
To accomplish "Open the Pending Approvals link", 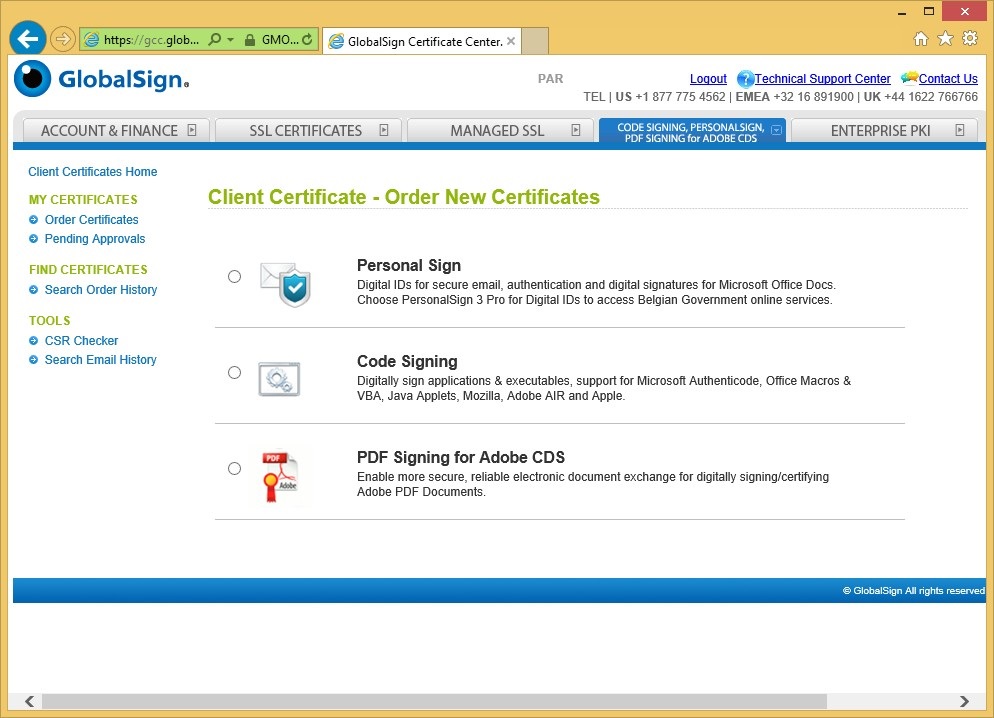I will [x=94, y=239].
